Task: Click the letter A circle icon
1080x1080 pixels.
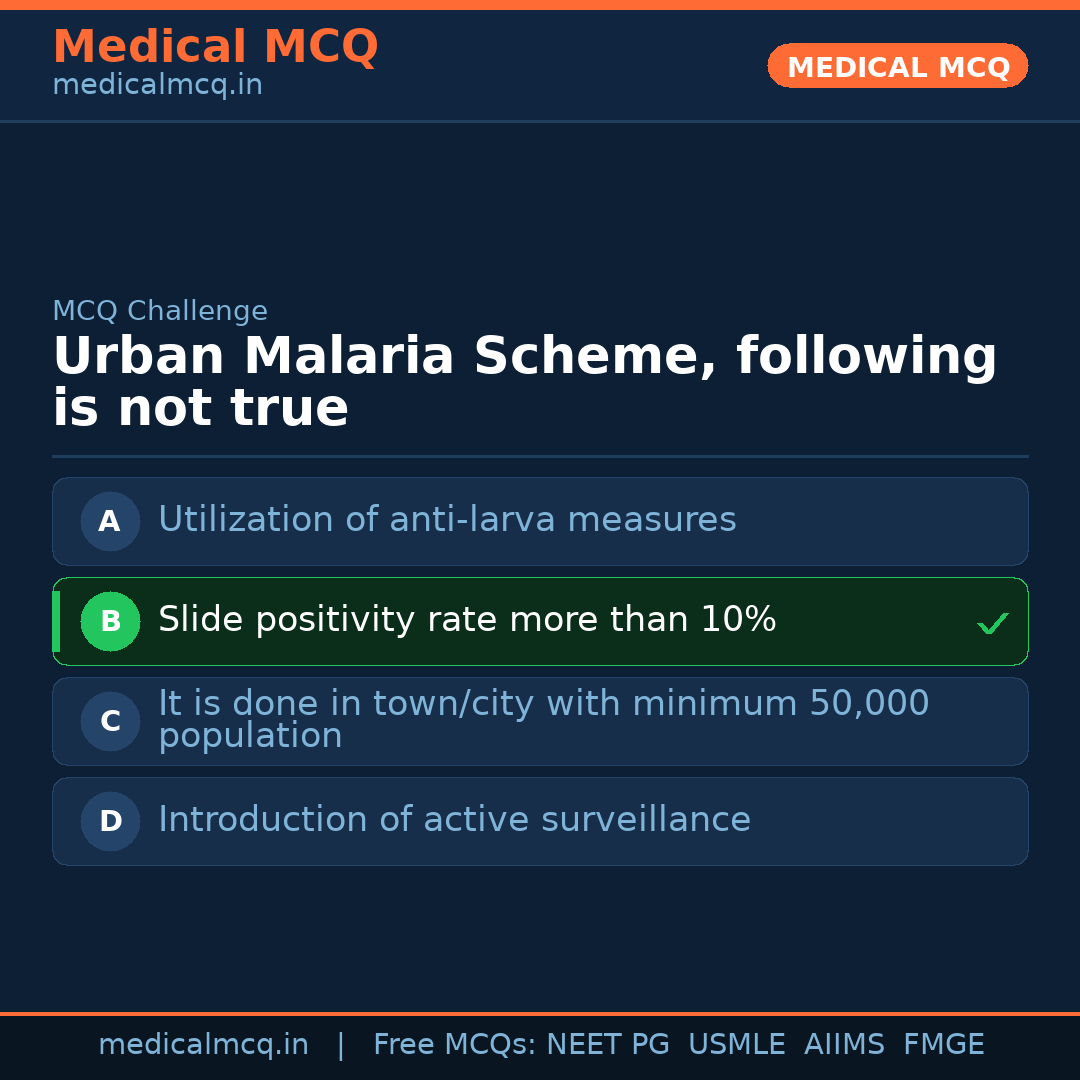Action: coord(110,521)
